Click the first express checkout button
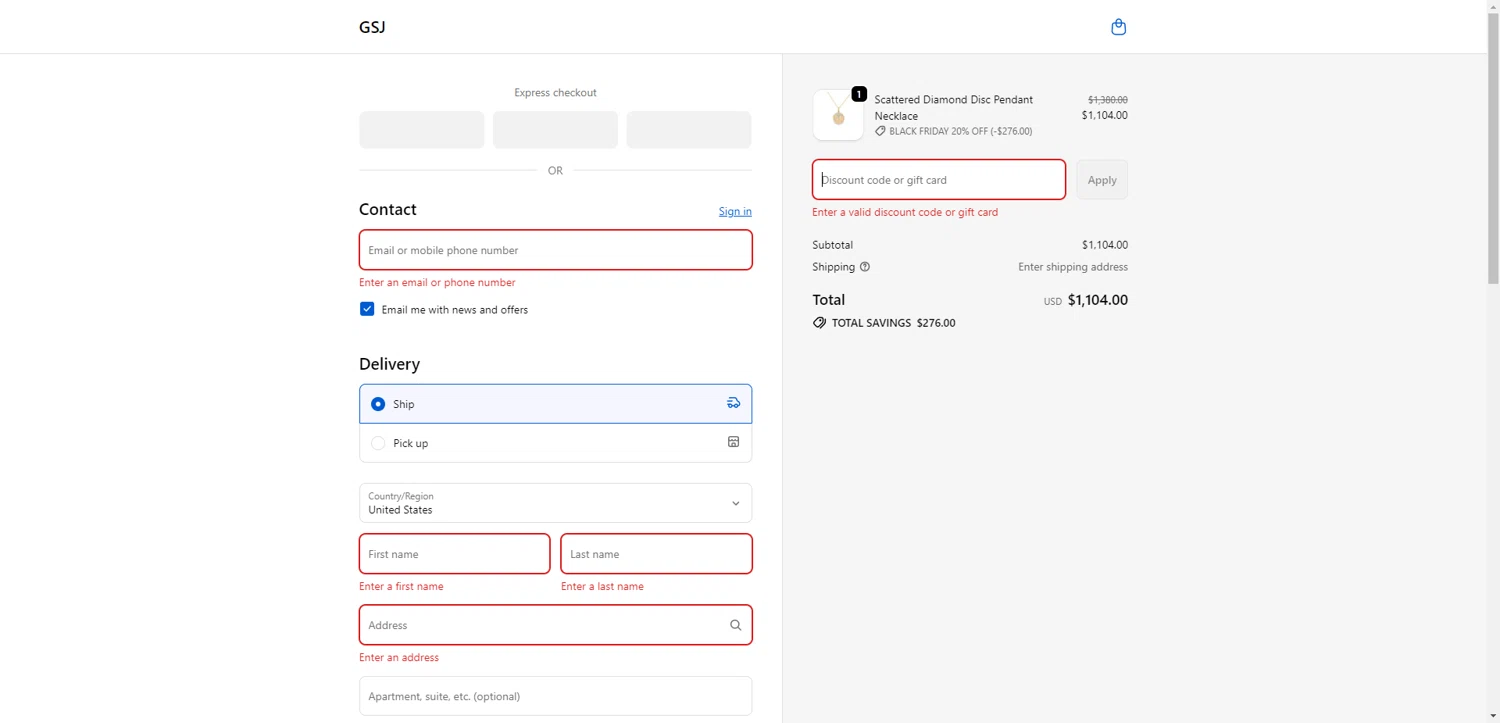 (422, 130)
